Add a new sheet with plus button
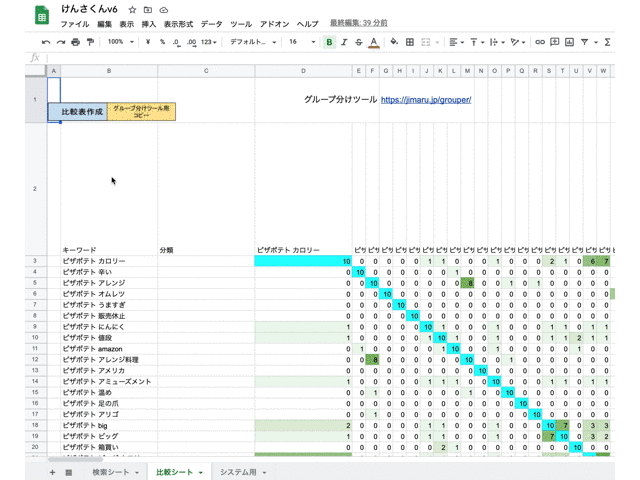The height and width of the screenshot is (480, 640). [x=52, y=472]
